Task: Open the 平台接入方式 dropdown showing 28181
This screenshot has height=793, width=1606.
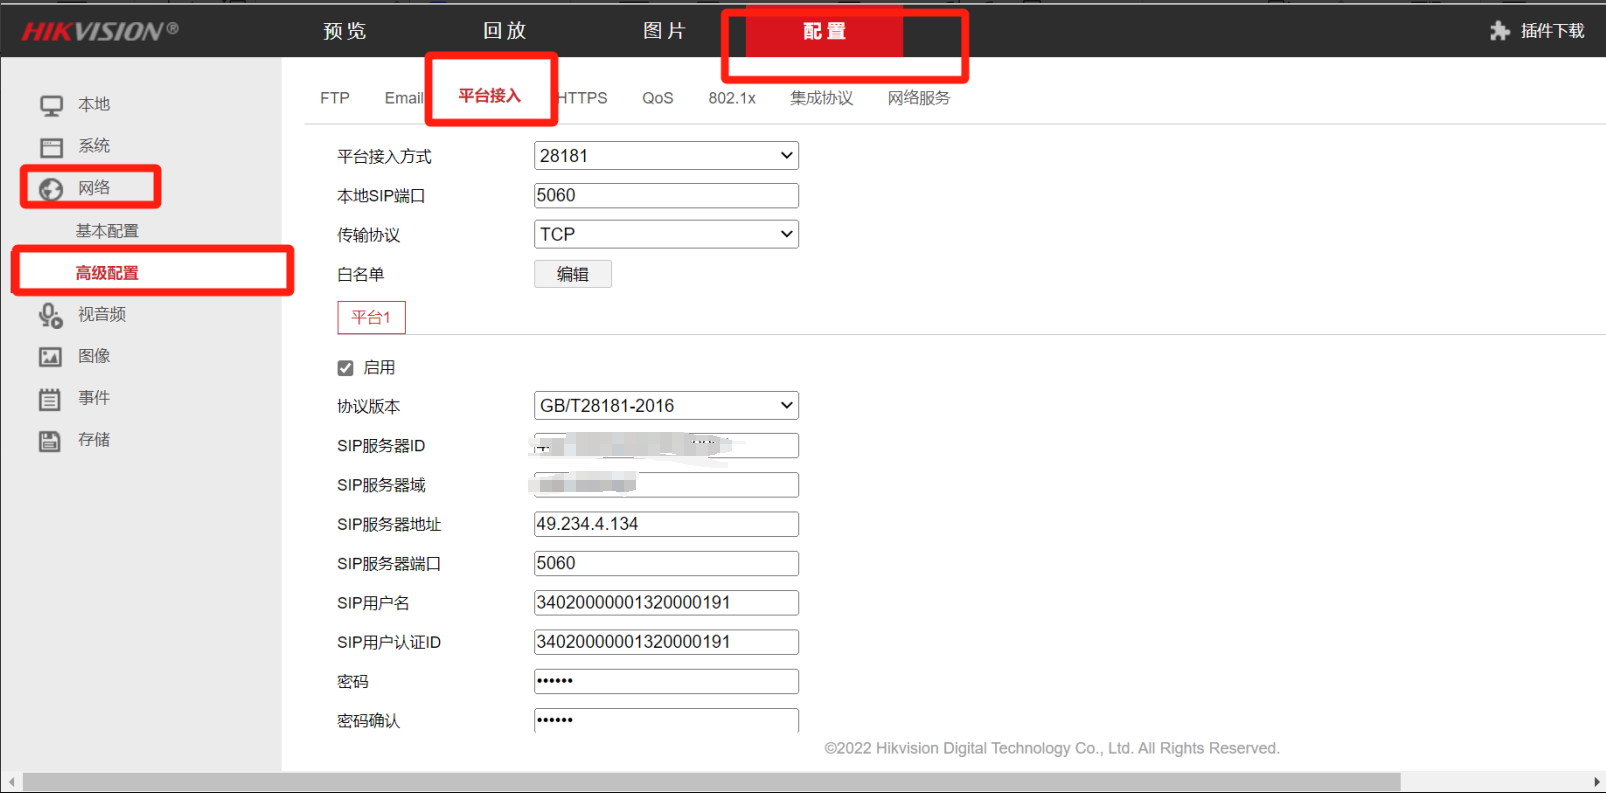Action: (x=666, y=156)
